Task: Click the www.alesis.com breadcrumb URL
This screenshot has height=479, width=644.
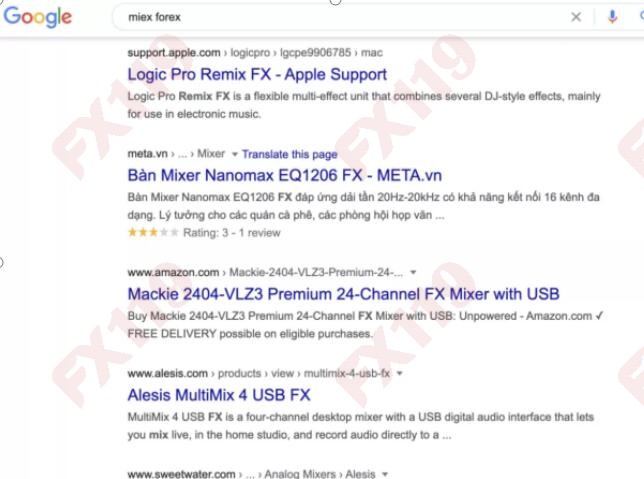Action: (x=167, y=373)
